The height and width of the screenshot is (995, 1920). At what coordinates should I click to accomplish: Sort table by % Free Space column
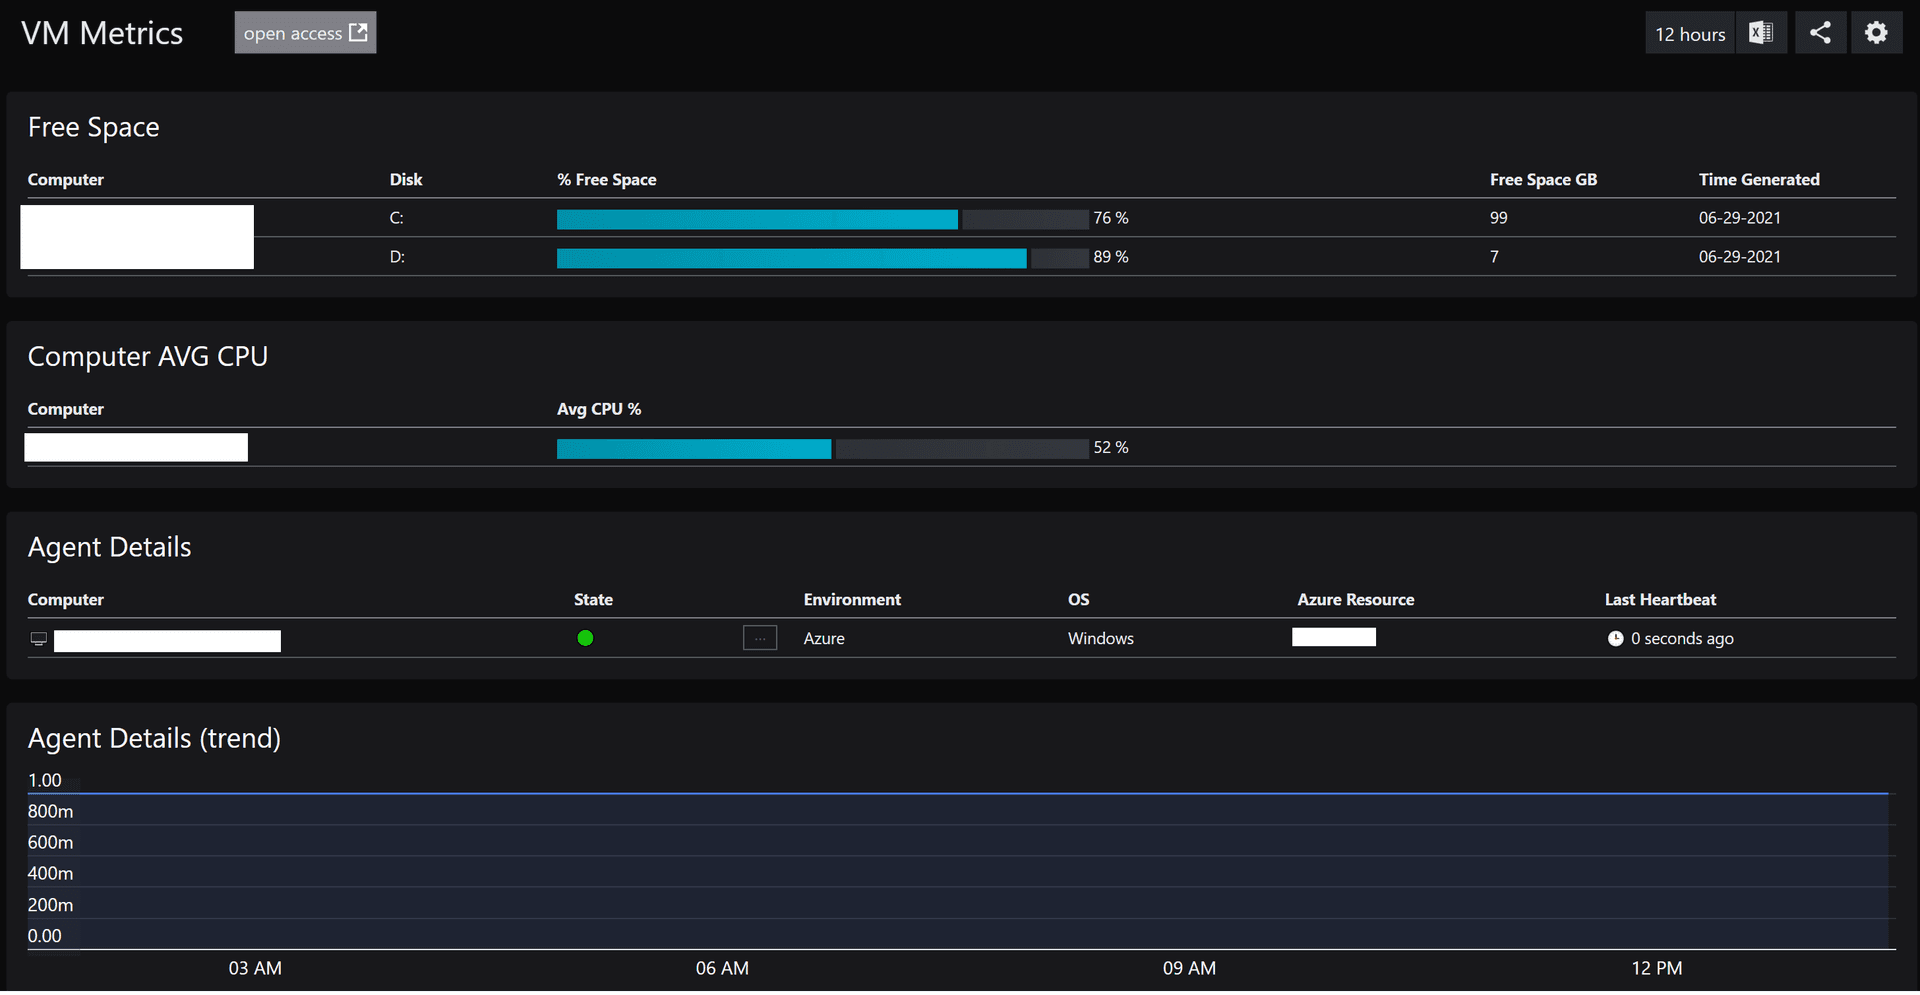pos(606,179)
